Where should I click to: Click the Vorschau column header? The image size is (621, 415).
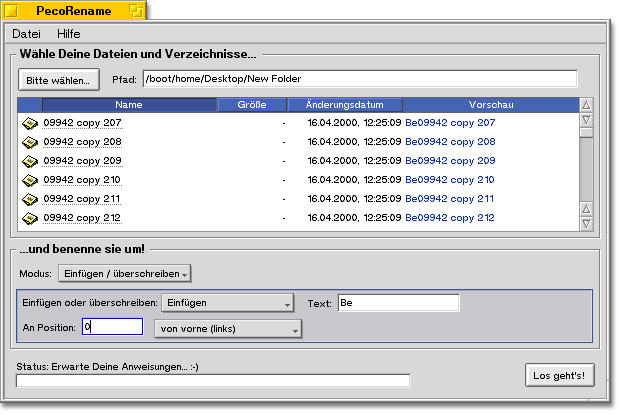[x=491, y=105]
